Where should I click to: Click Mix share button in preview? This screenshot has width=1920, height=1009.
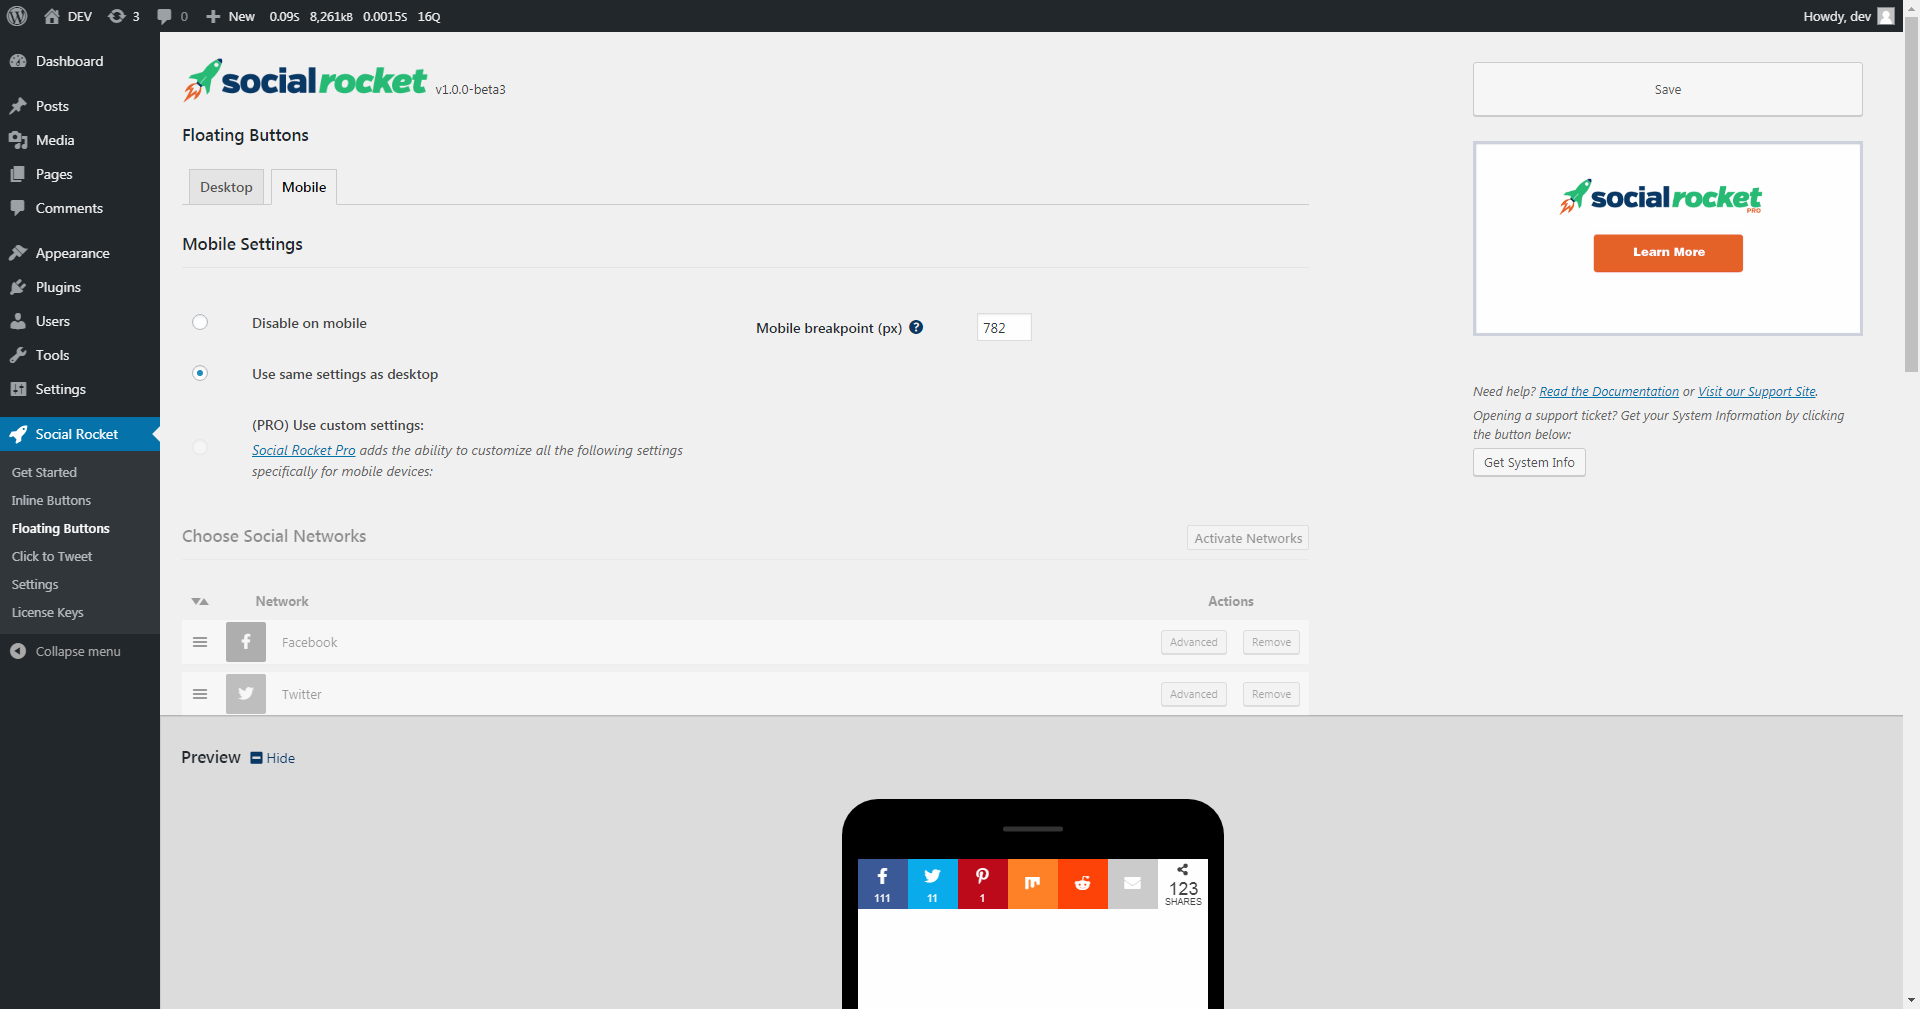1033,884
